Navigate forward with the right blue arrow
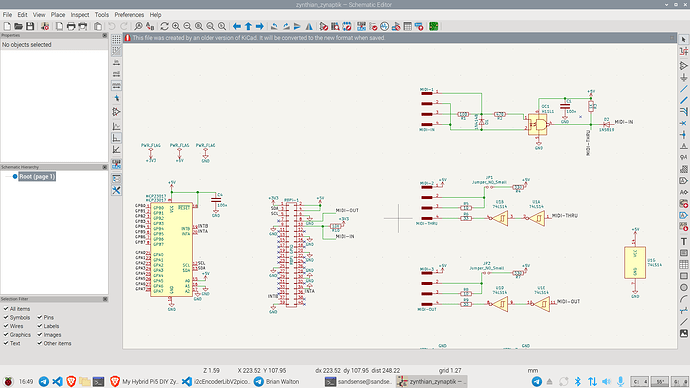The image size is (690, 388). (x=260, y=26)
